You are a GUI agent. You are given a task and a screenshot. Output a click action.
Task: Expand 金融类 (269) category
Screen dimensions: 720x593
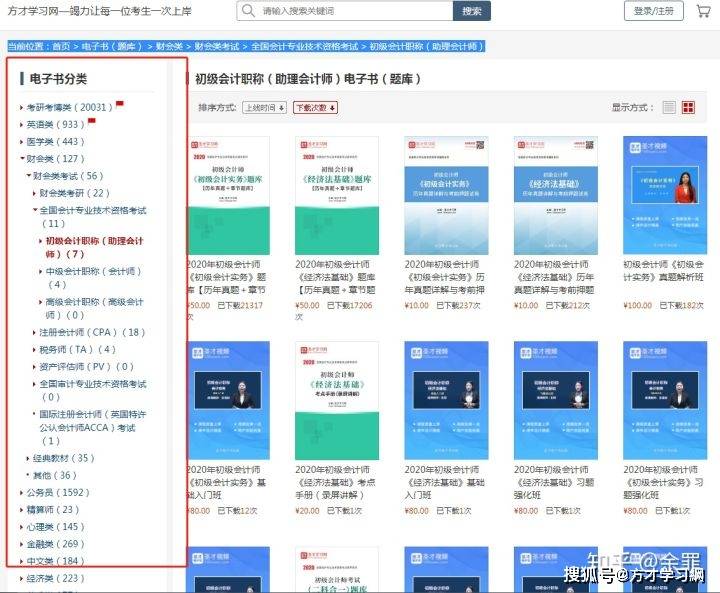[55, 544]
